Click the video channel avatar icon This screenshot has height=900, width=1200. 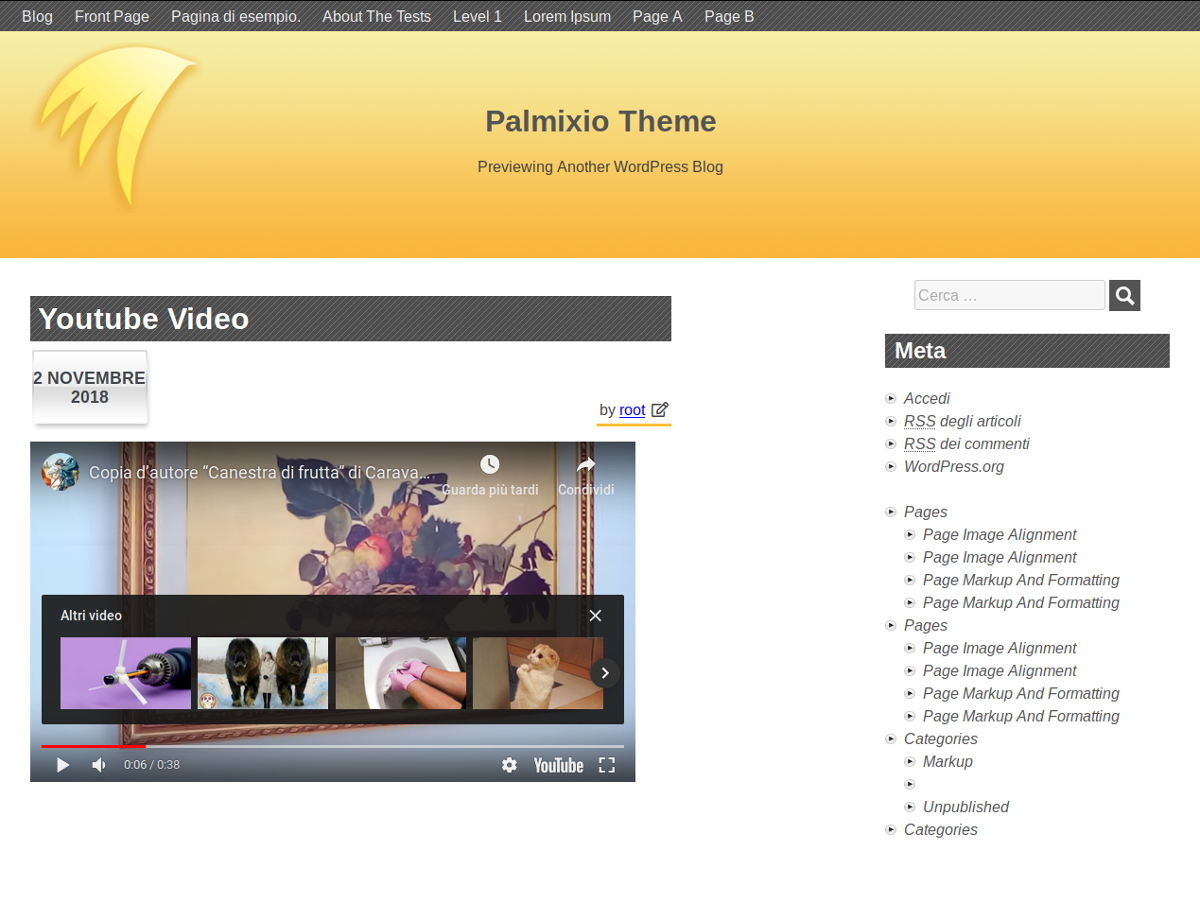(60, 472)
